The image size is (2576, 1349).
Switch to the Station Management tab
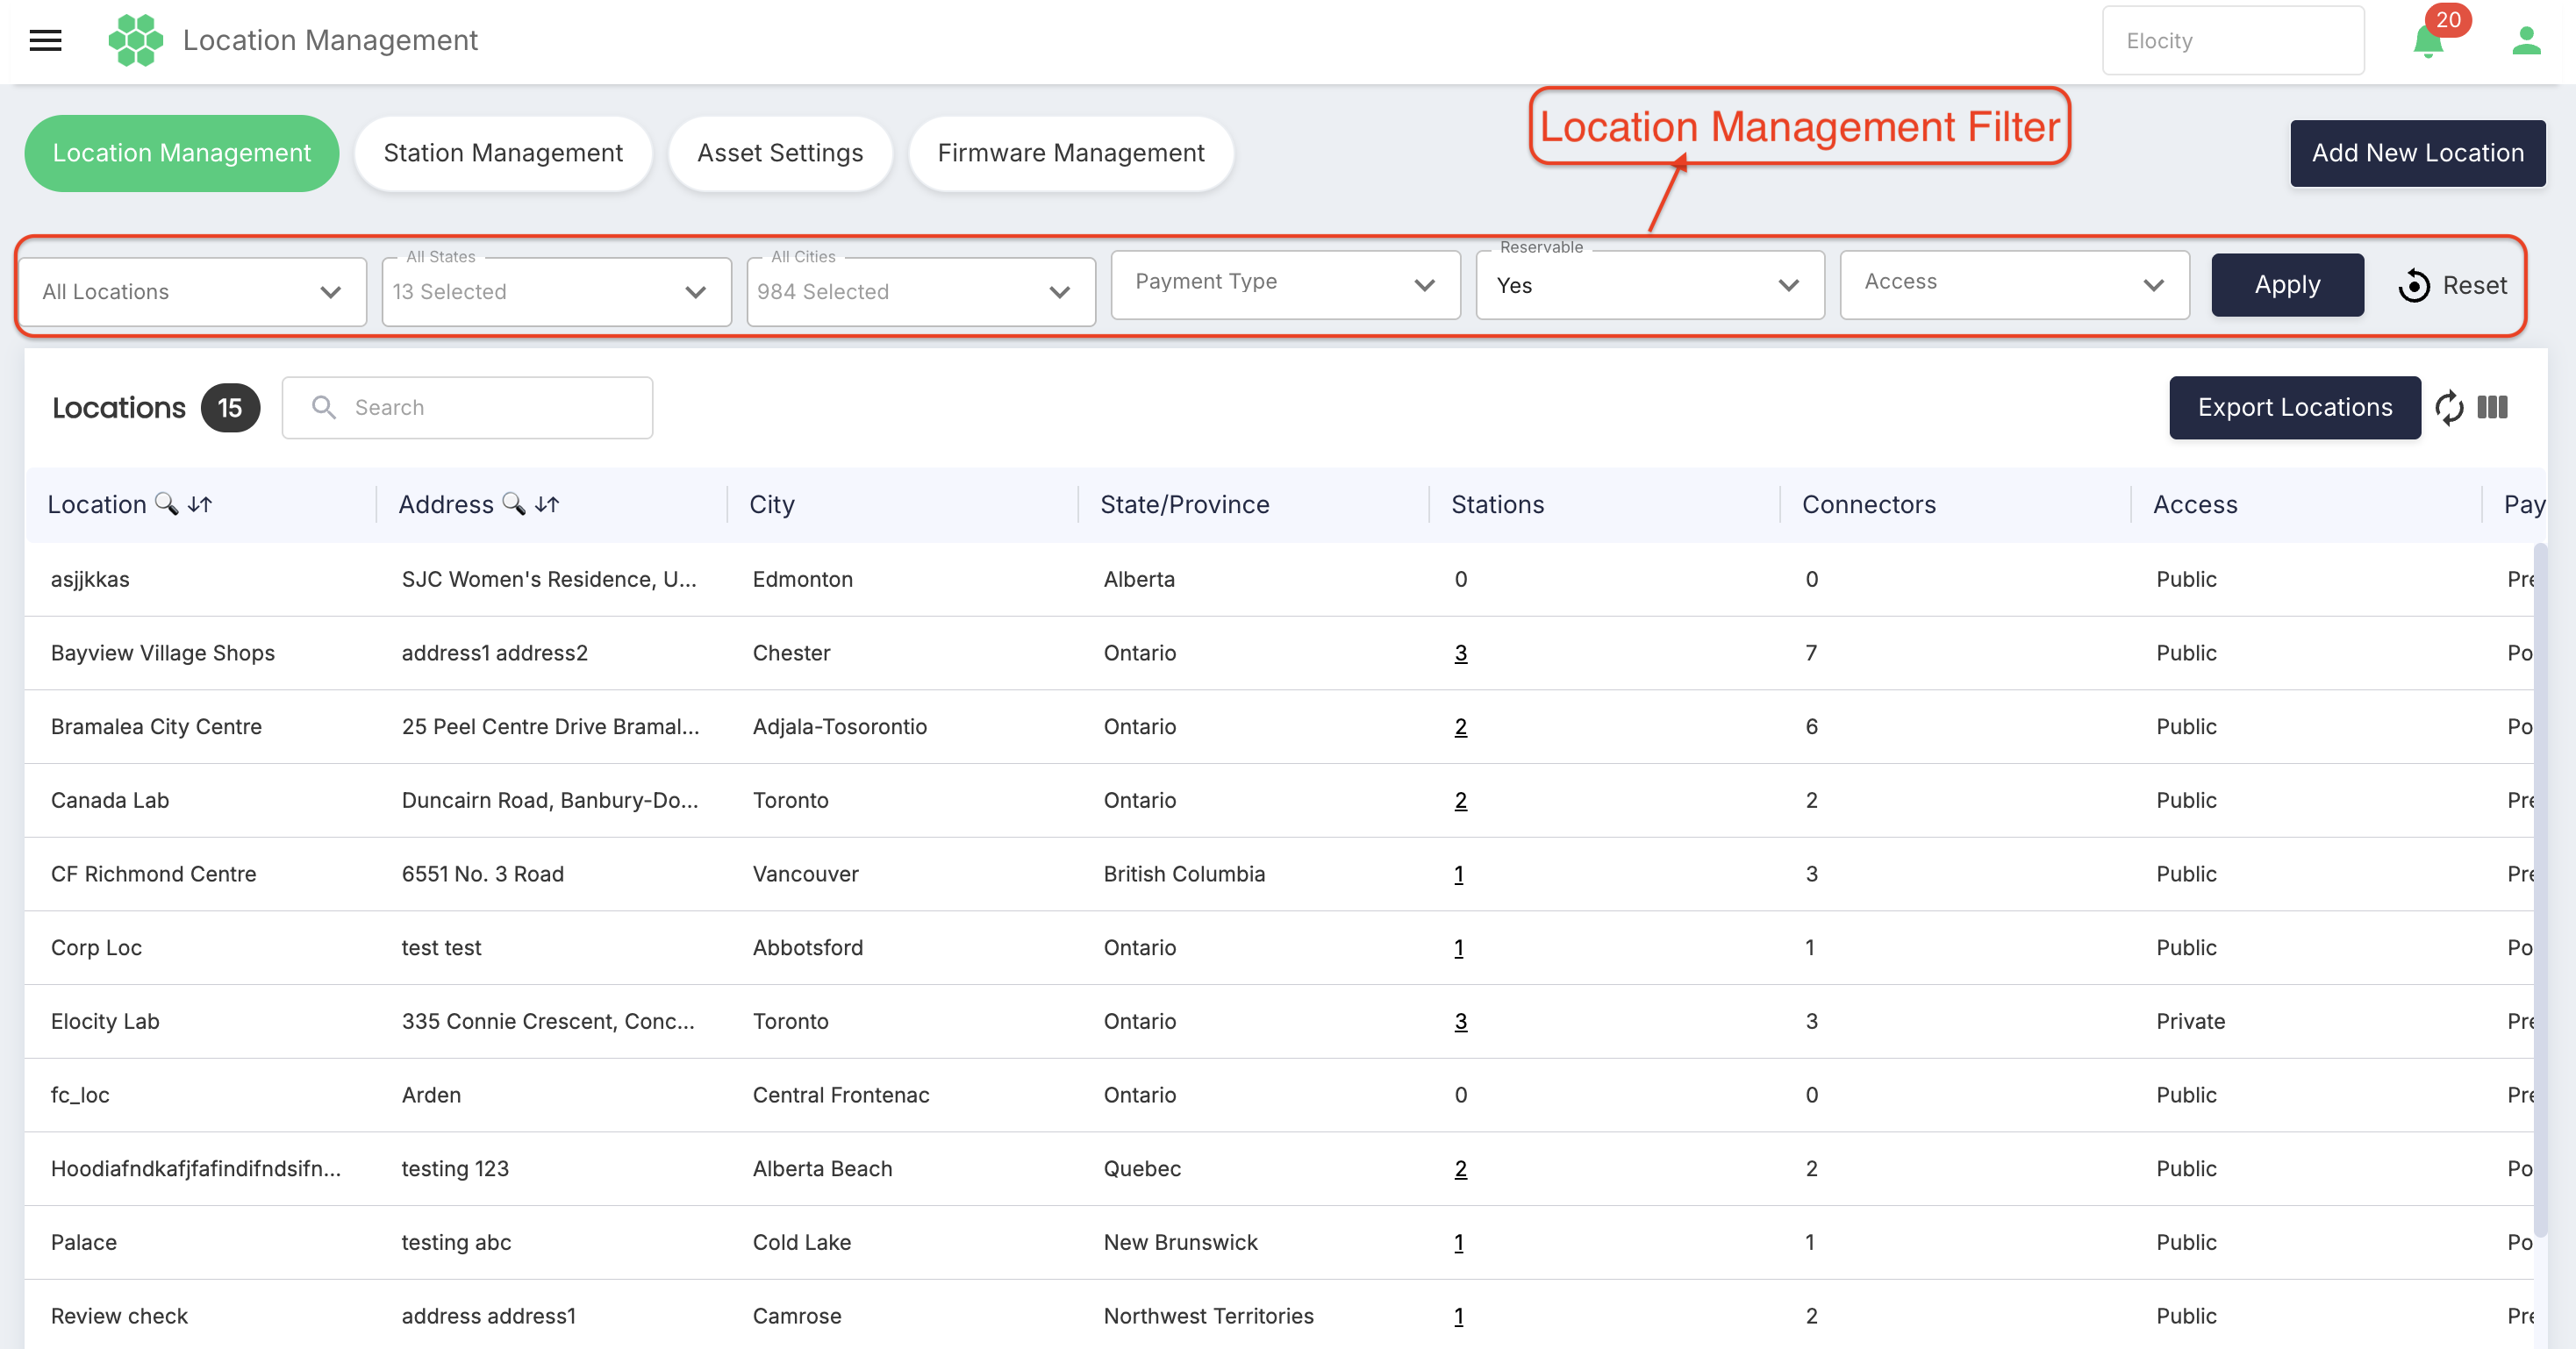coord(503,153)
